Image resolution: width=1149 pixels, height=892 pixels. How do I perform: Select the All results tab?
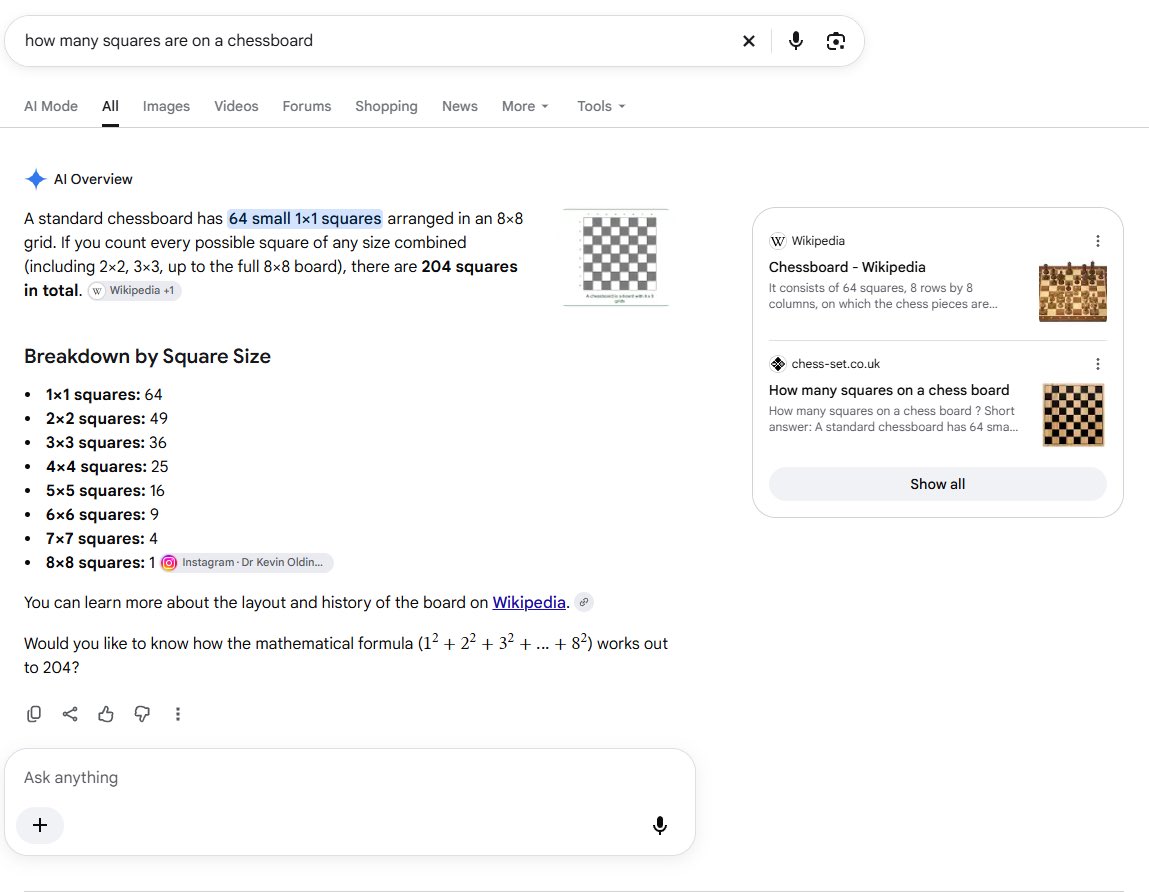point(110,106)
